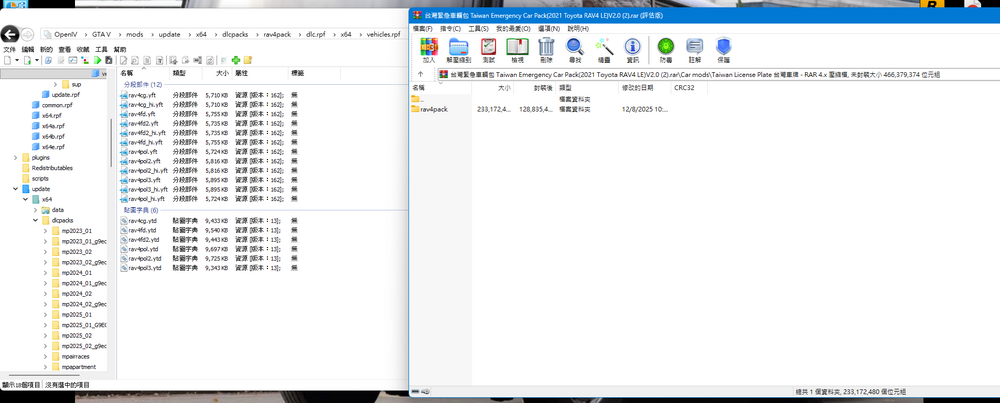Click OpenIV's back arrow button
1000x403 pixels.
pos(10,34)
